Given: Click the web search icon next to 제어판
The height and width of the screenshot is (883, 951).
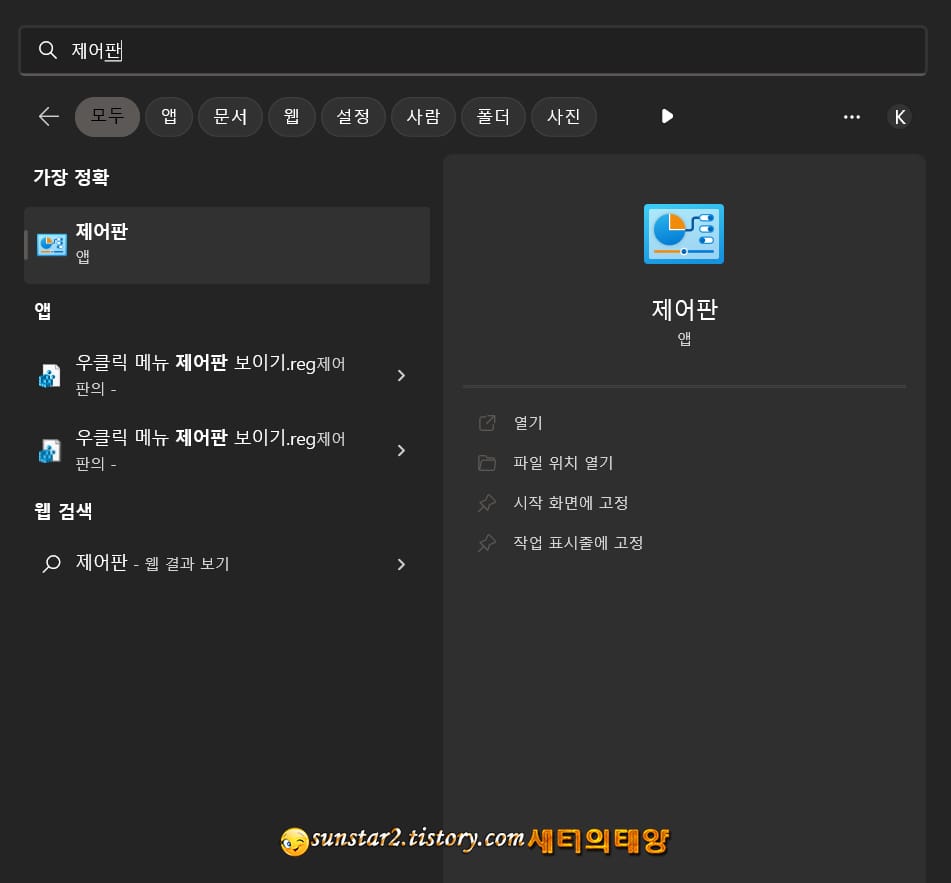Looking at the screenshot, I should click(51, 563).
